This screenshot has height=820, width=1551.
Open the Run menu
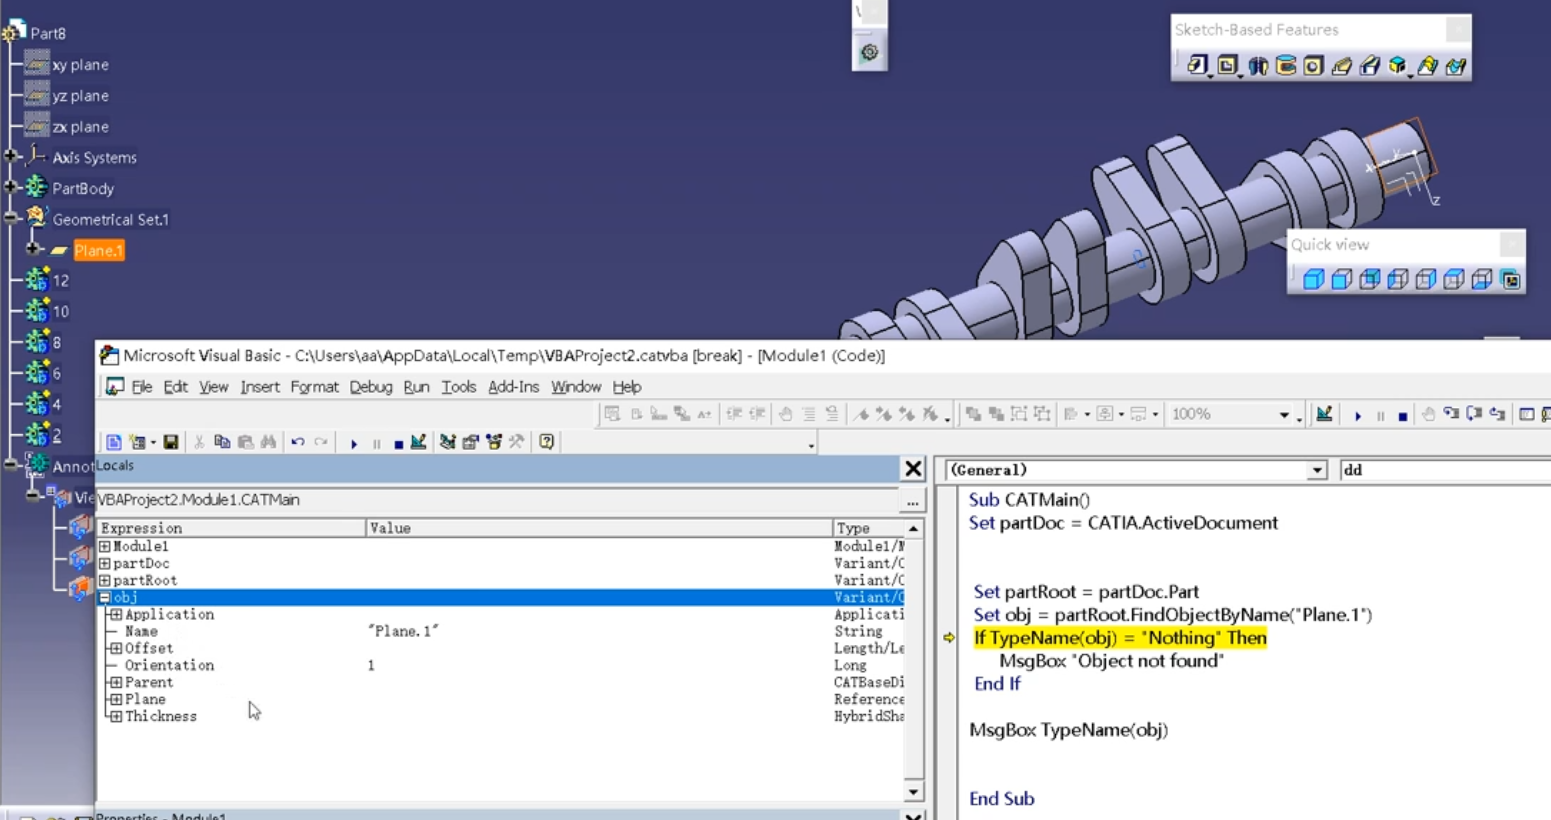click(416, 387)
